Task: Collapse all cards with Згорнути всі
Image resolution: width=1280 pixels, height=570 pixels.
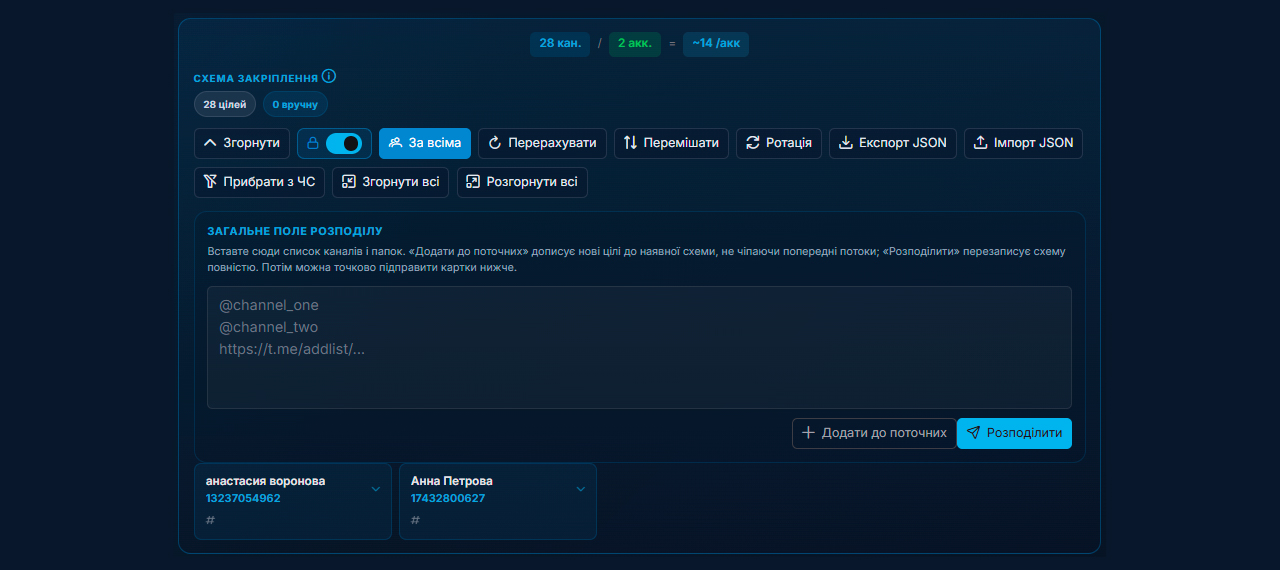Action: point(390,182)
